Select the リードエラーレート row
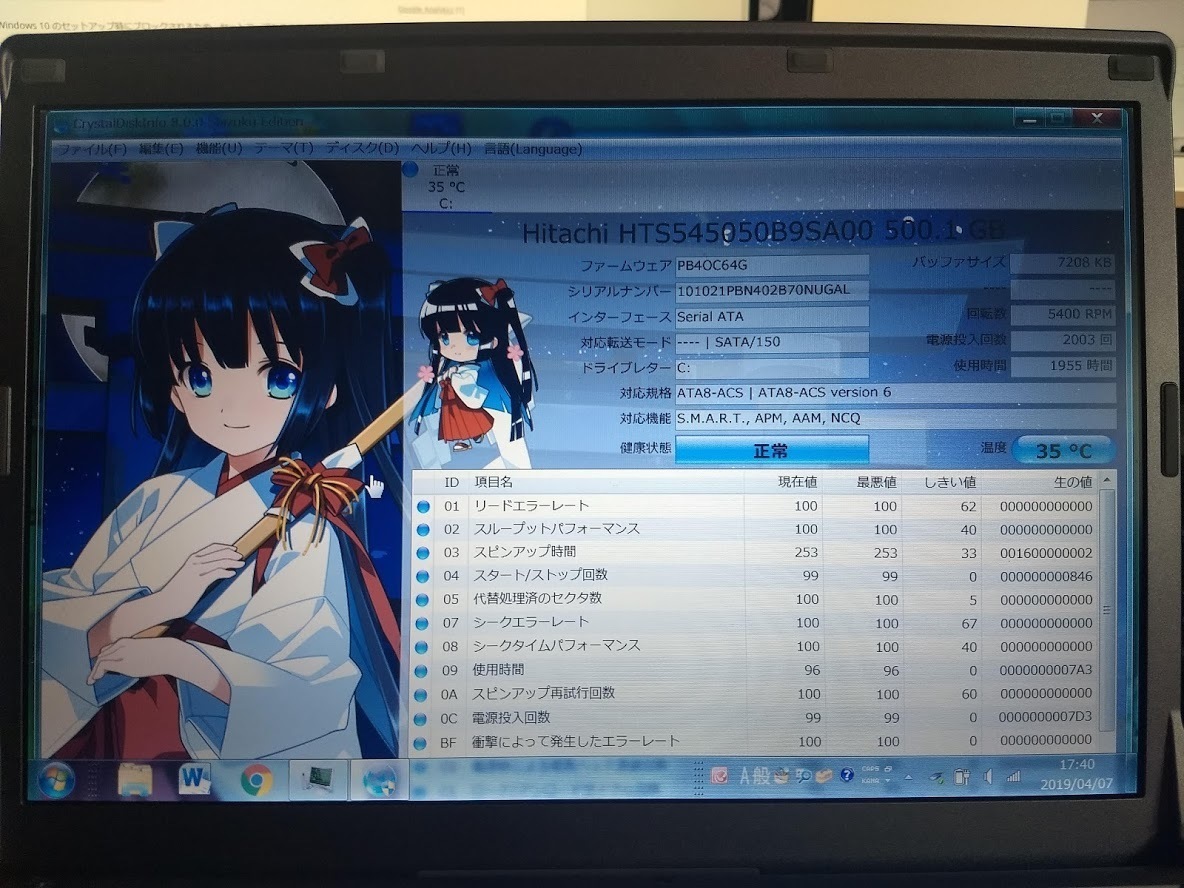 [755, 506]
